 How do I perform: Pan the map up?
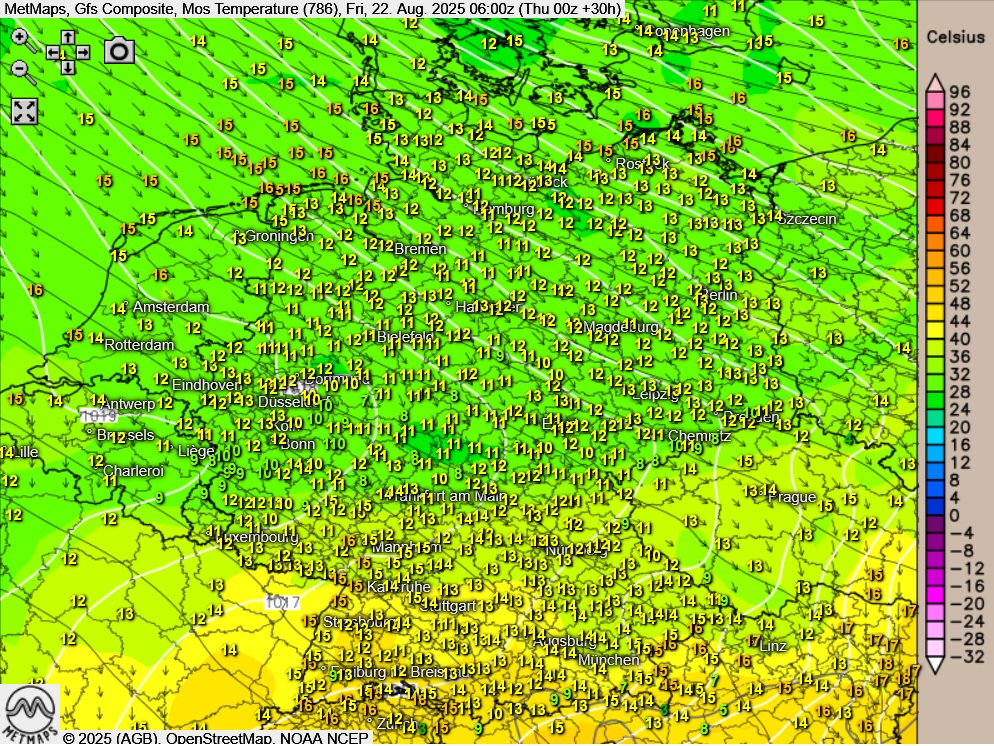67,38
